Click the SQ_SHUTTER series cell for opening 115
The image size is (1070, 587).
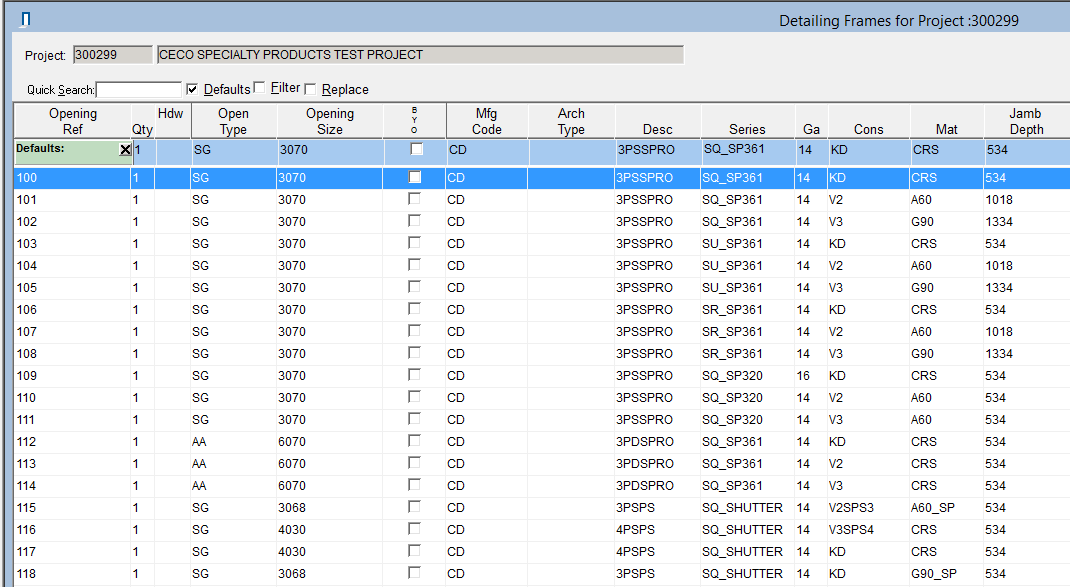coord(742,507)
